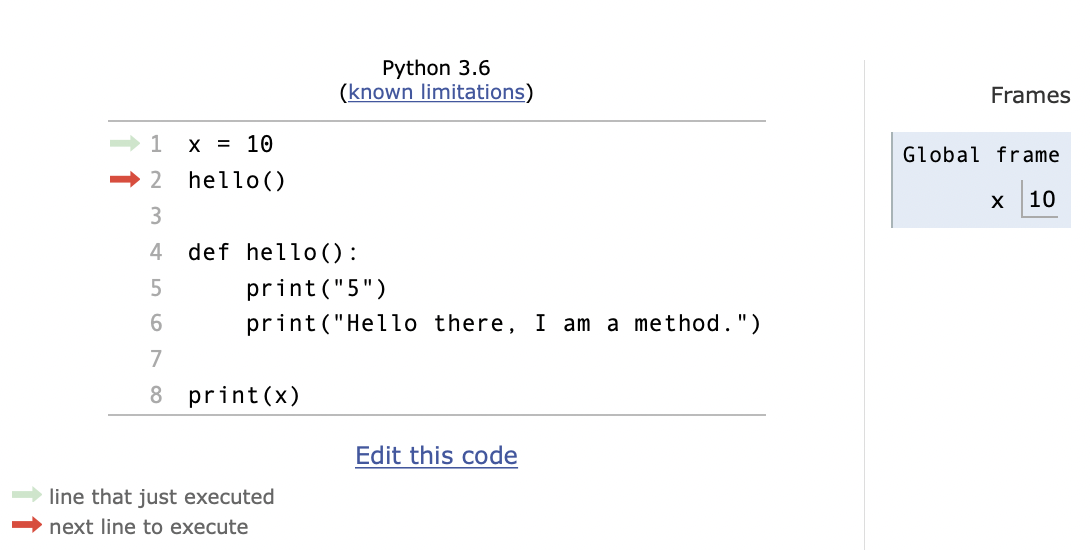
Task: Click line number 2 in the gutter
Action: coord(156,180)
